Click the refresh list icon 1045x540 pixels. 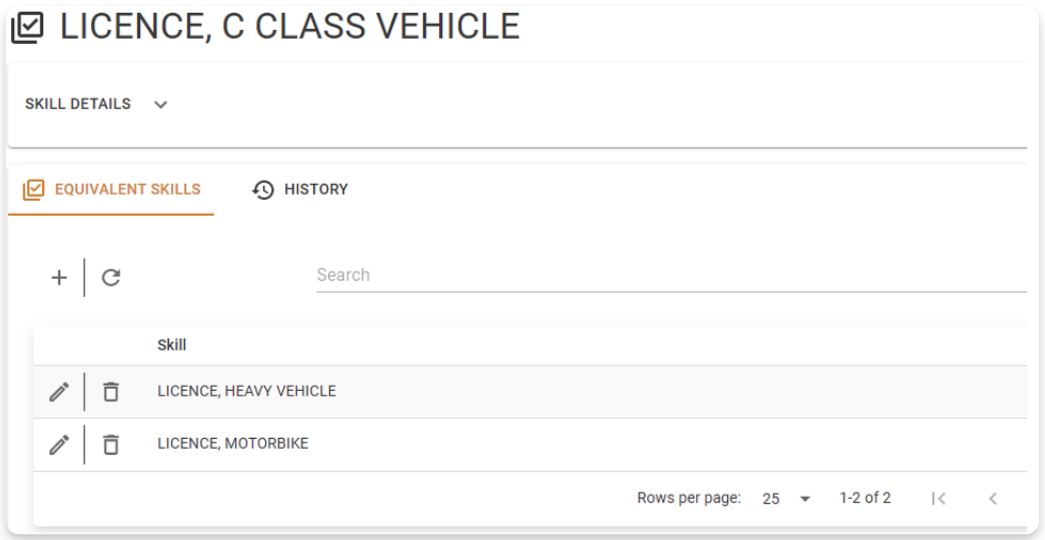pos(111,278)
